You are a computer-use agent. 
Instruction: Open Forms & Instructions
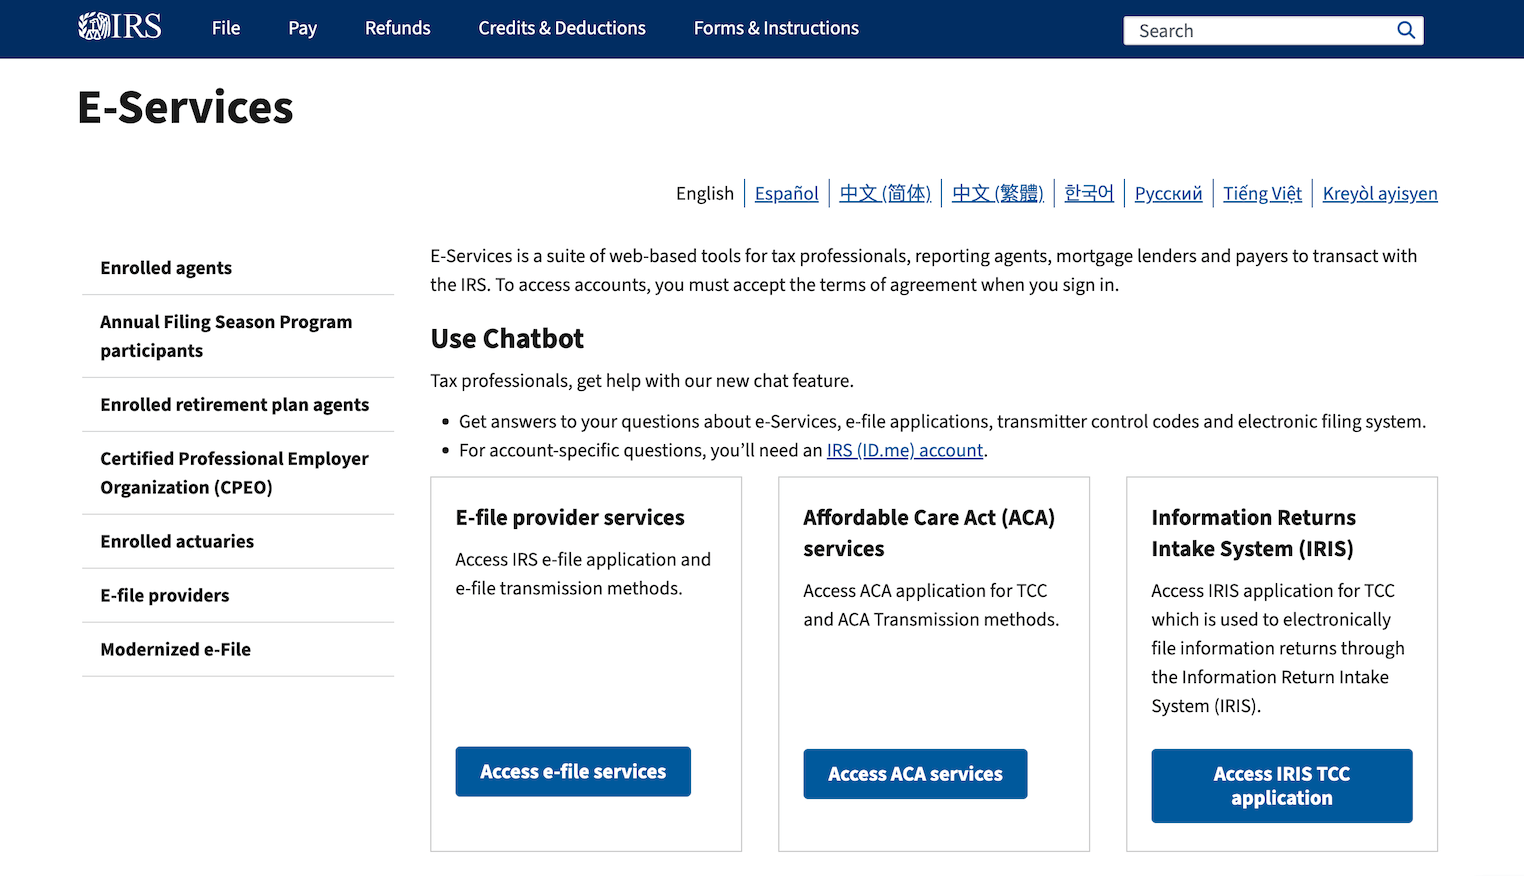[x=775, y=28]
